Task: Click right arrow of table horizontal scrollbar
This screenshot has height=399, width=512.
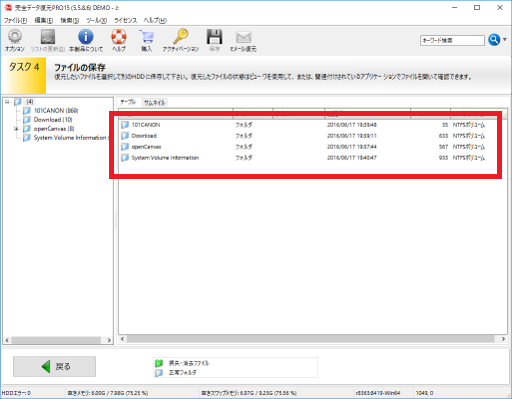Action: [x=503, y=339]
